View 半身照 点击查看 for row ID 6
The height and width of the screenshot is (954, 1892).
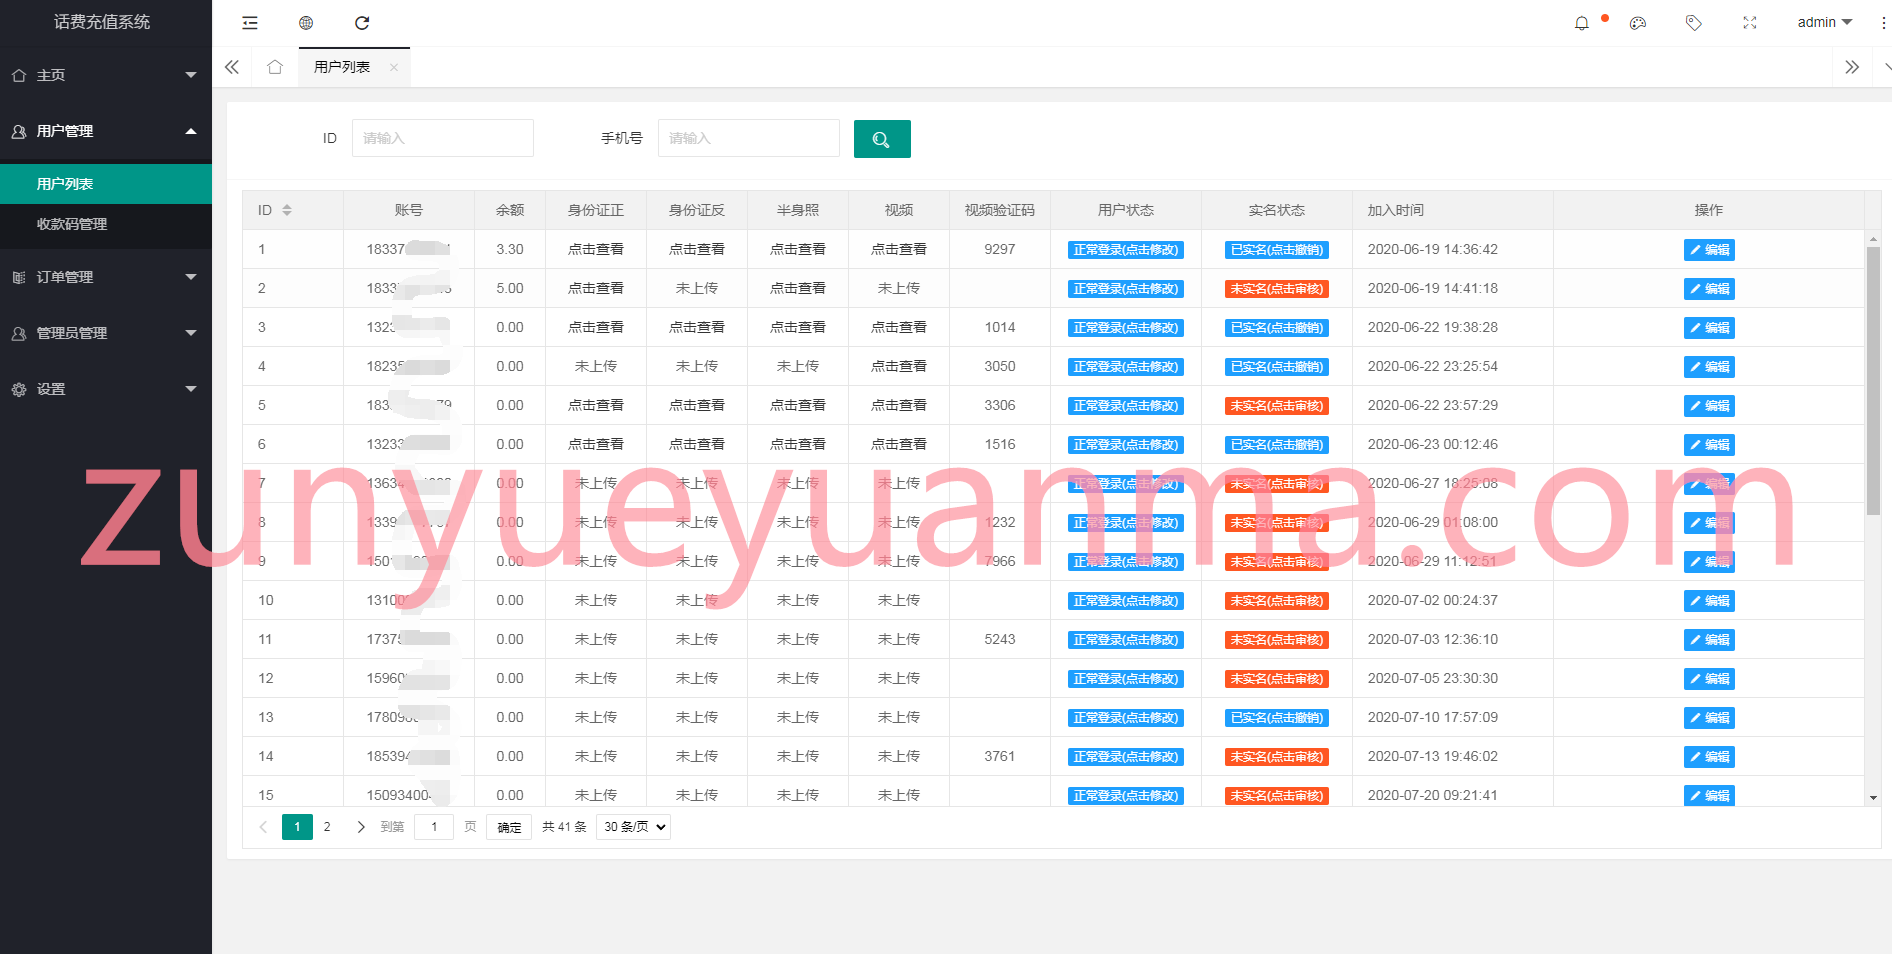798,444
